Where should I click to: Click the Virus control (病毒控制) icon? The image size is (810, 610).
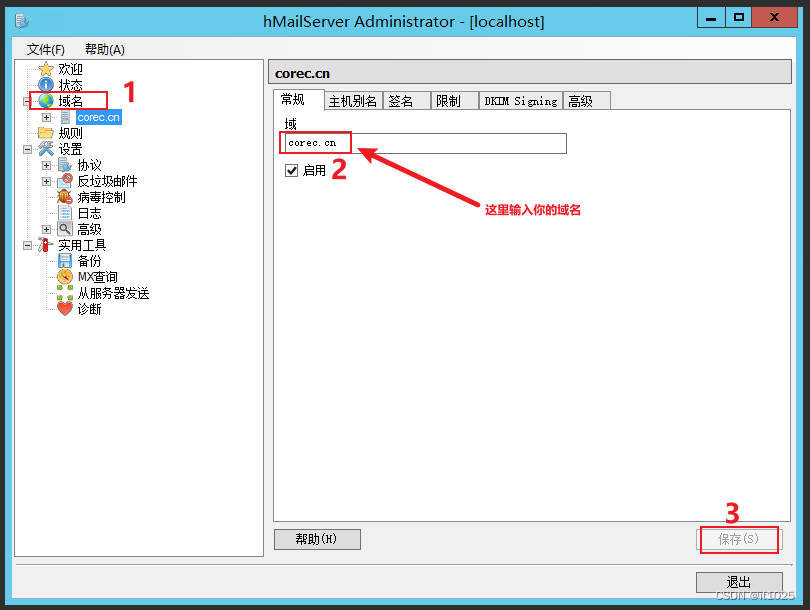(65, 197)
